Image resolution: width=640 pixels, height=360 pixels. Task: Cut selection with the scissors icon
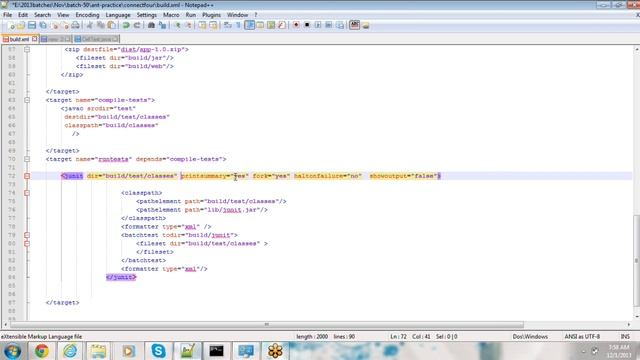[90, 25]
